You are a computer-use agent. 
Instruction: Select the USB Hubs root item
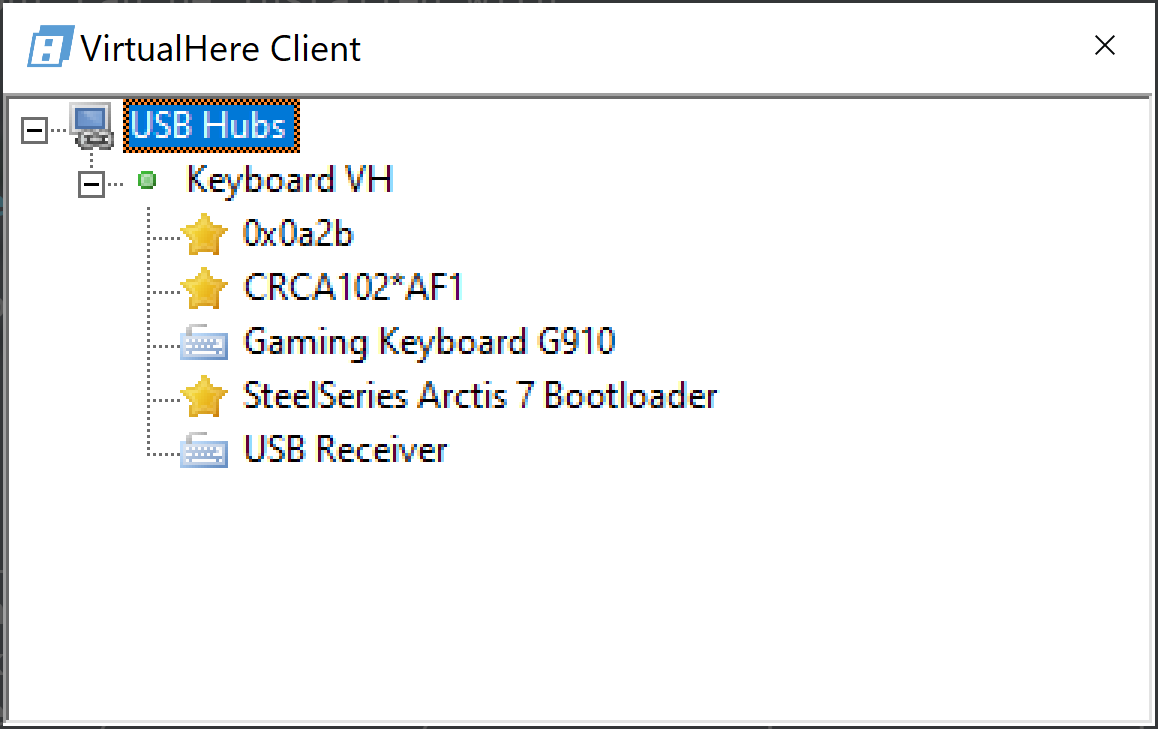[x=209, y=126]
